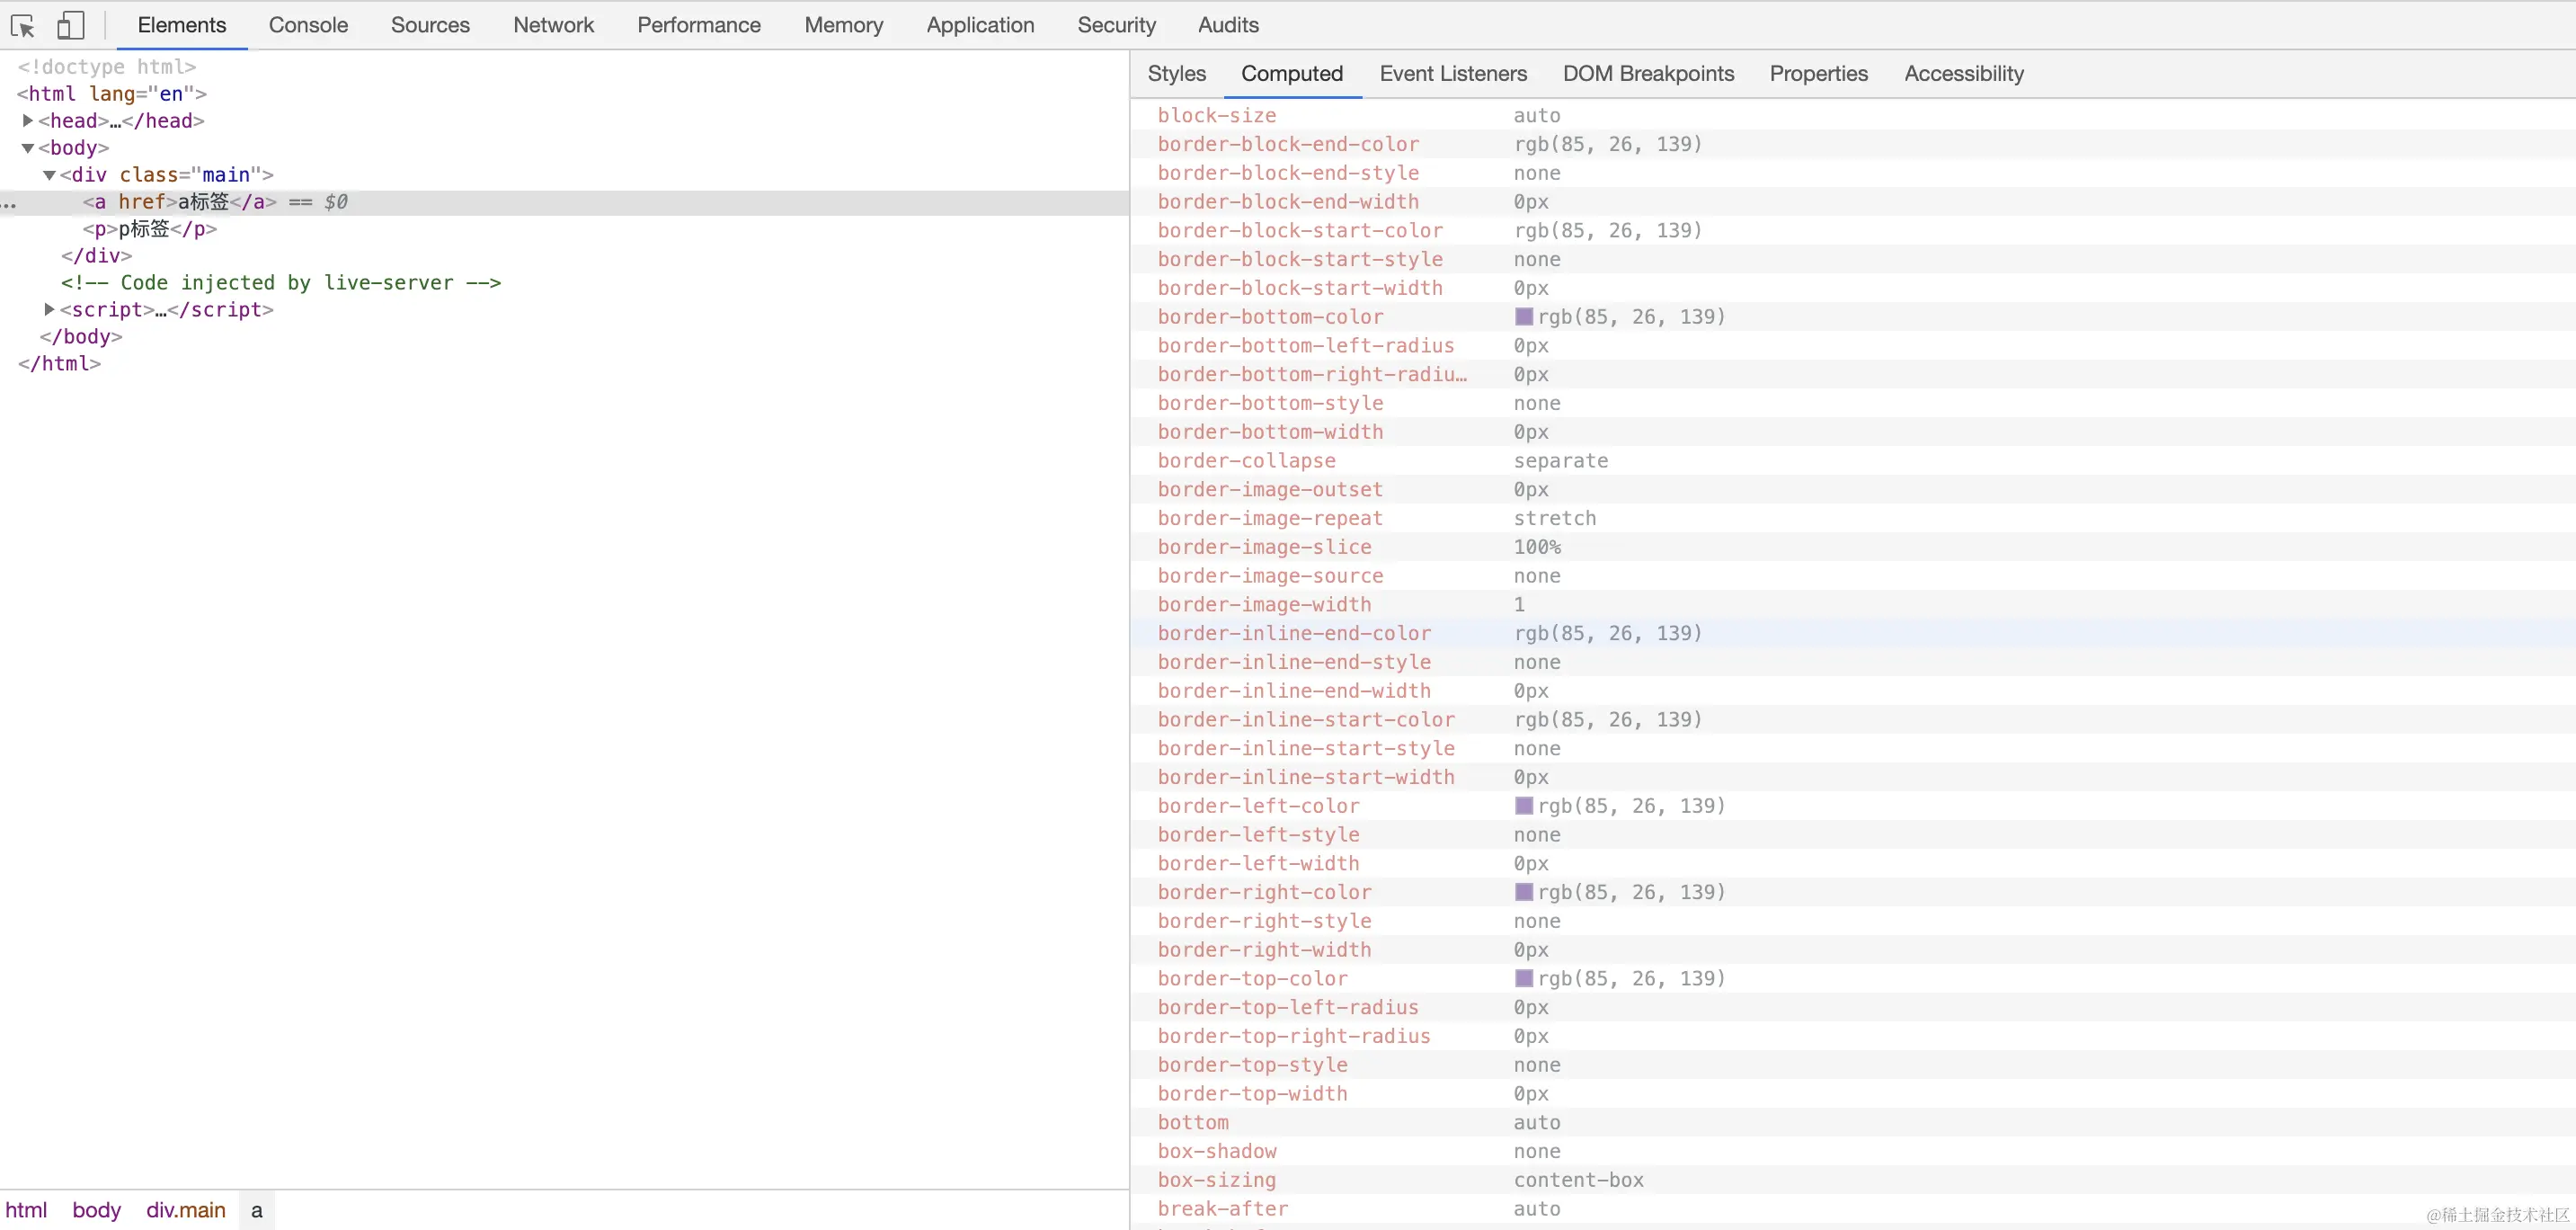
Task: Click the ellipsis beside the selected a node
Action: click(9, 203)
